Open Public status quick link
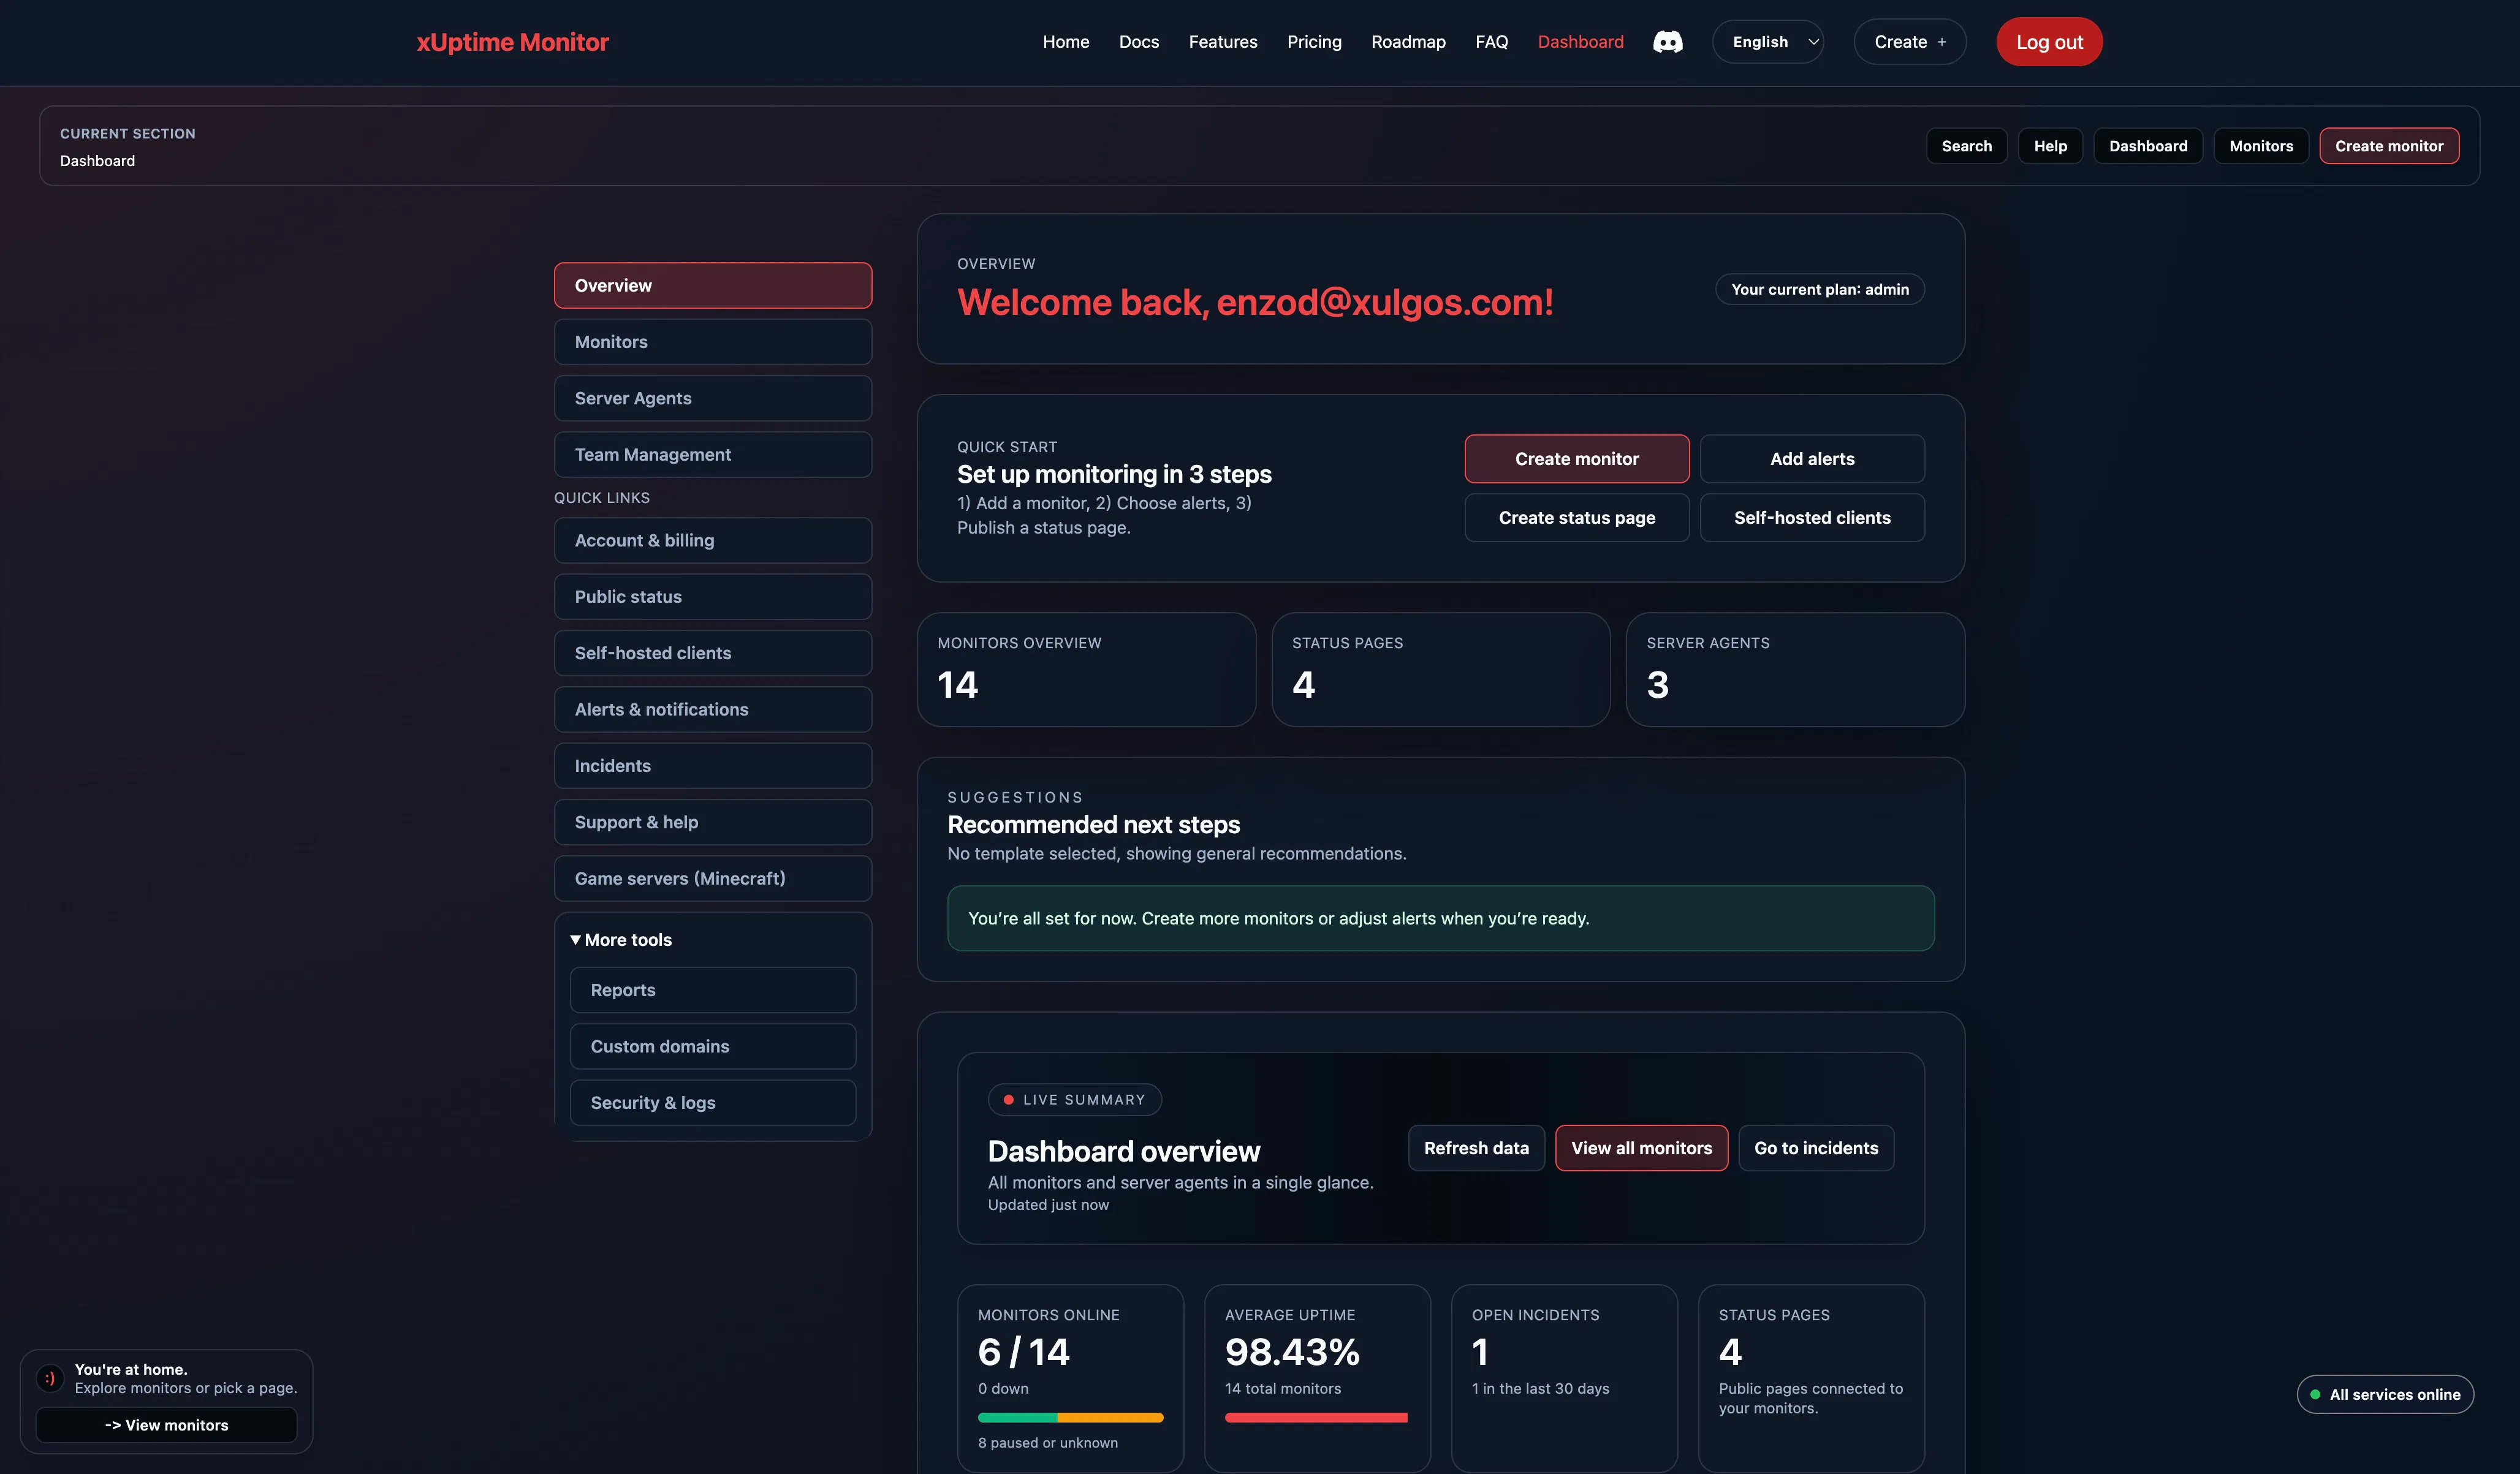Image resolution: width=2520 pixels, height=1474 pixels. (x=713, y=597)
